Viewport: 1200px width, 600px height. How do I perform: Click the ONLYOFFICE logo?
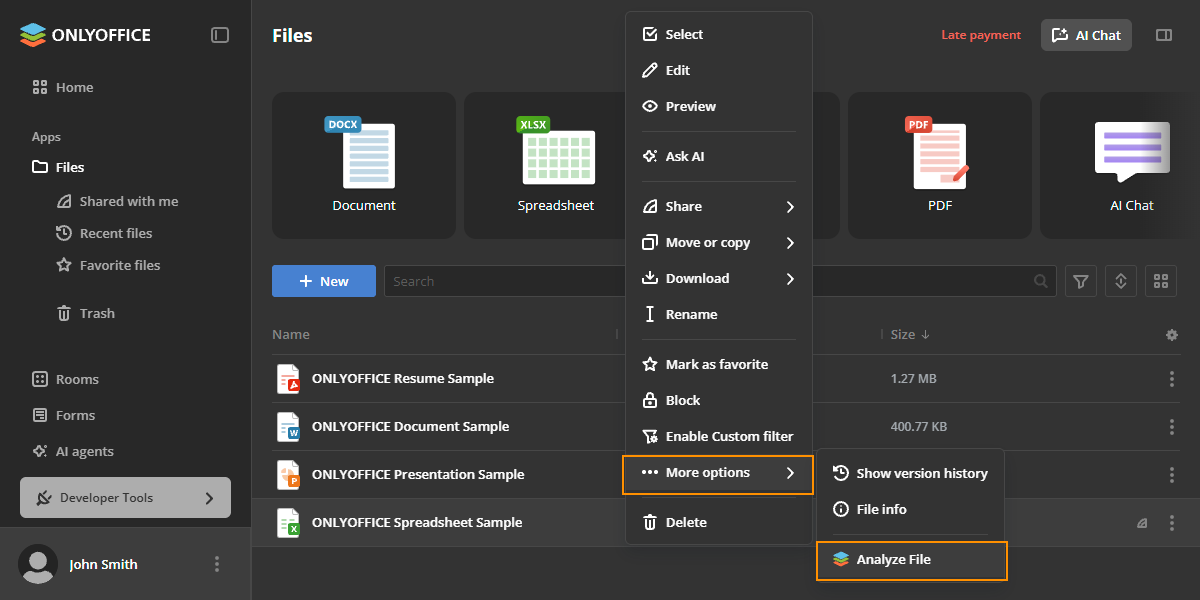85,35
